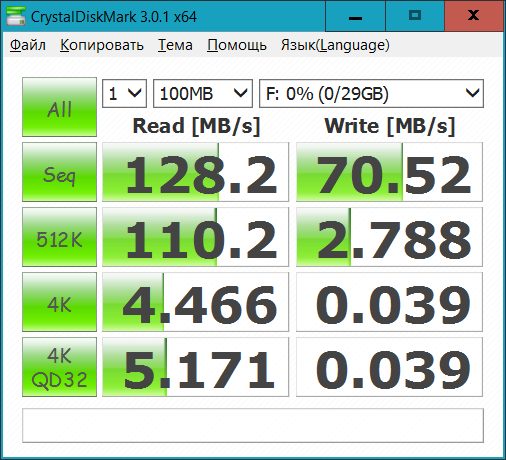The width and height of the screenshot is (506, 460).
Task: Open the test run count dropdown
Action: [x=124, y=94]
